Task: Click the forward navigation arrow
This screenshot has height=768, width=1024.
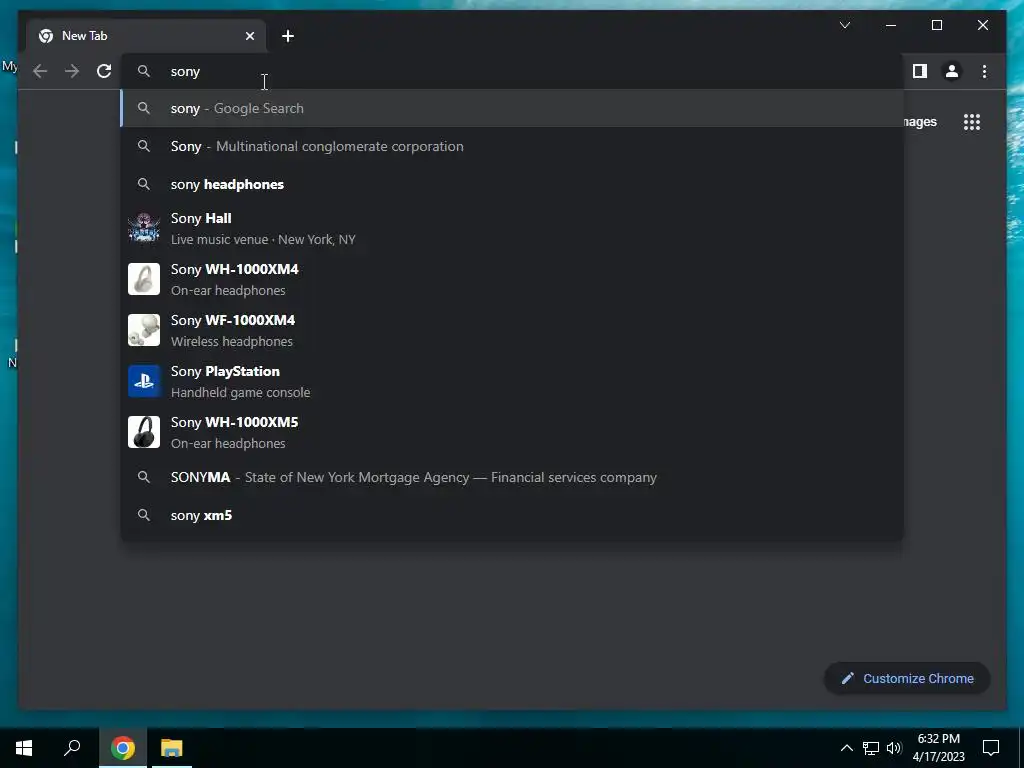Action: click(72, 71)
